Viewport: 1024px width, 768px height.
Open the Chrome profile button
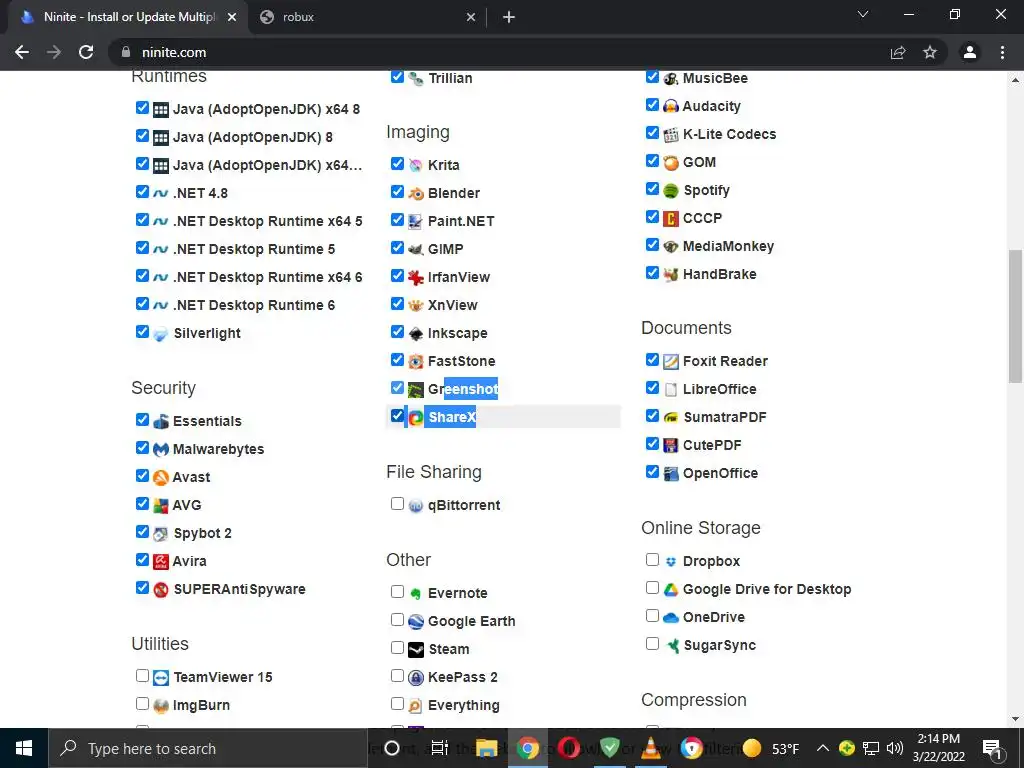point(970,52)
